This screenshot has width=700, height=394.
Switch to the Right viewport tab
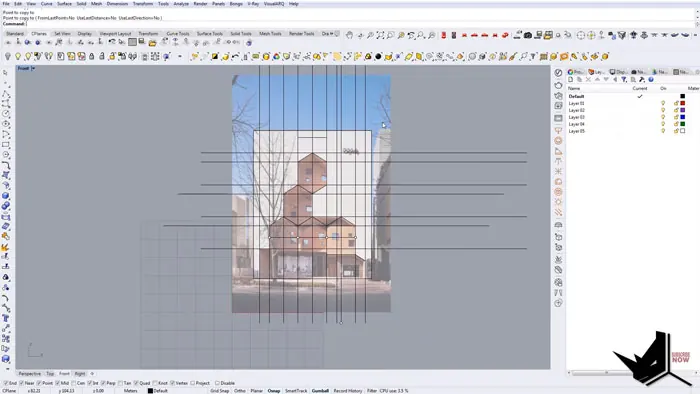point(80,373)
